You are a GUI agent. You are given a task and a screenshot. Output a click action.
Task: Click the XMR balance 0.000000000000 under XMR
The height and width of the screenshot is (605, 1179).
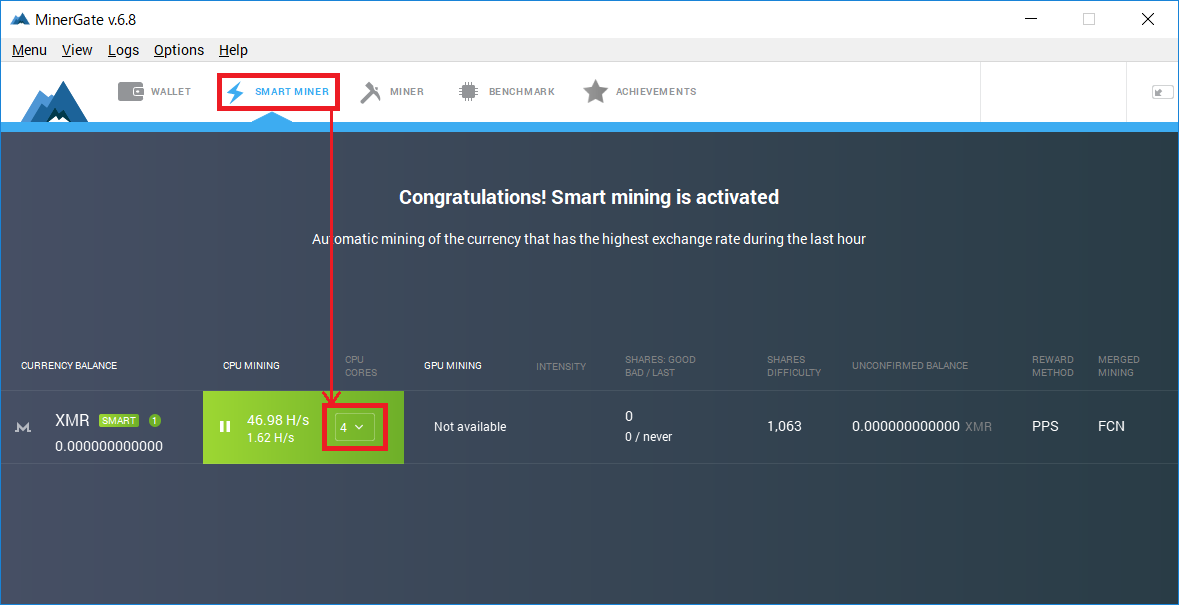coord(109,446)
